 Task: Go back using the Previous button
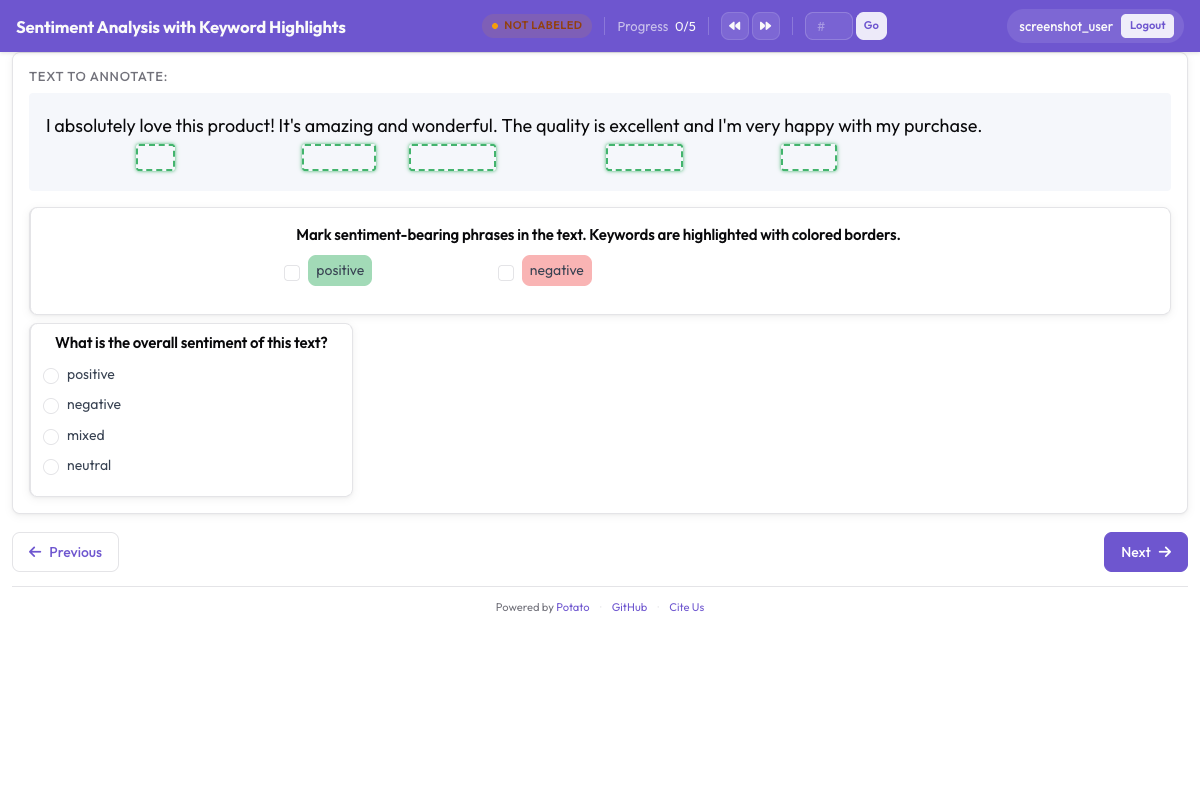tap(65, 552)
